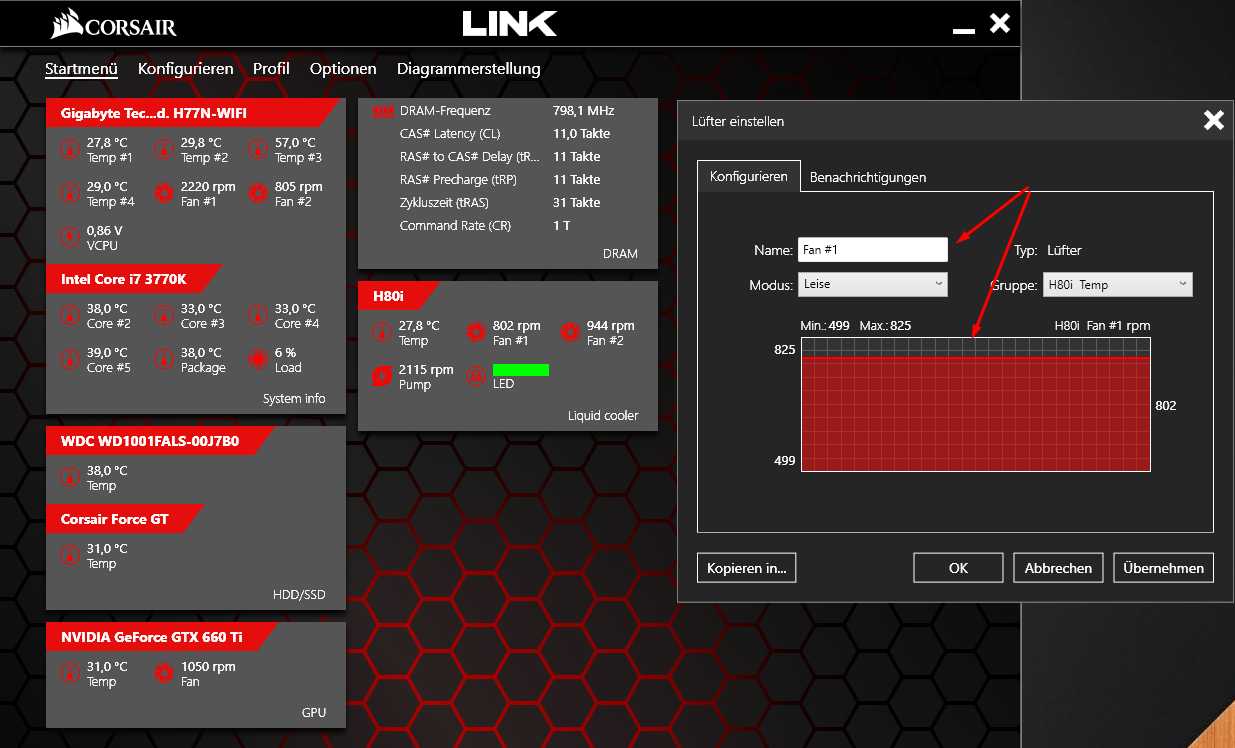This screenshot has width=1235, height=748.
Task: Click the Core #5 temperature icon
Action: 69,360
